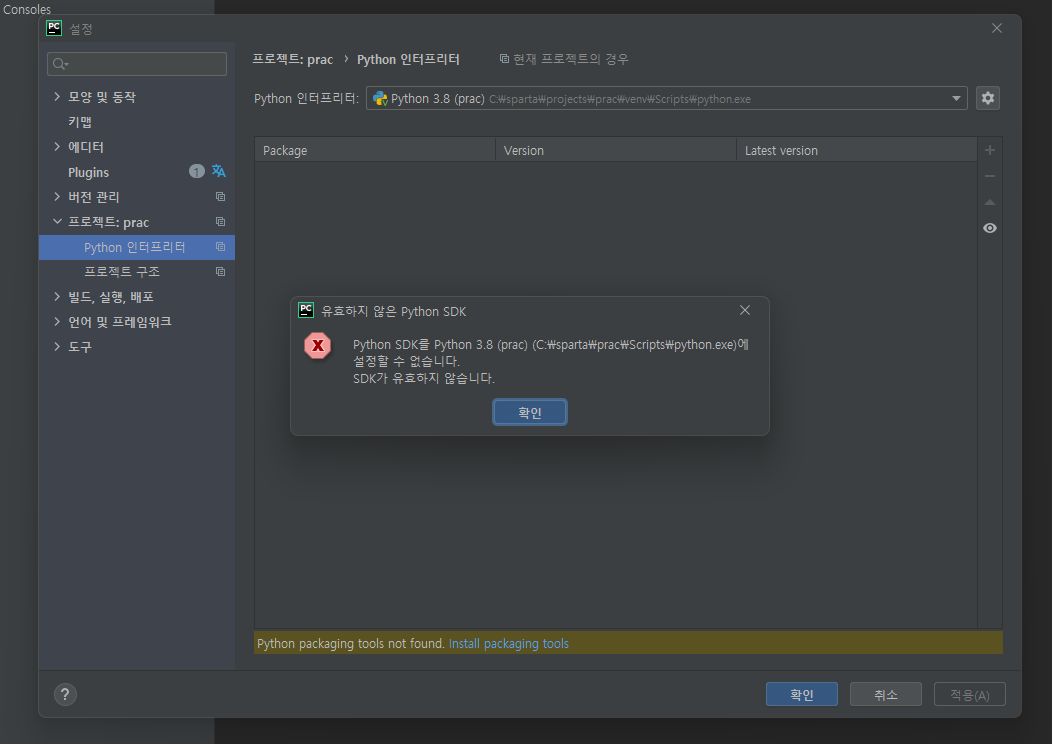
Task: Click the settings search input field
Action: (137, 64)
